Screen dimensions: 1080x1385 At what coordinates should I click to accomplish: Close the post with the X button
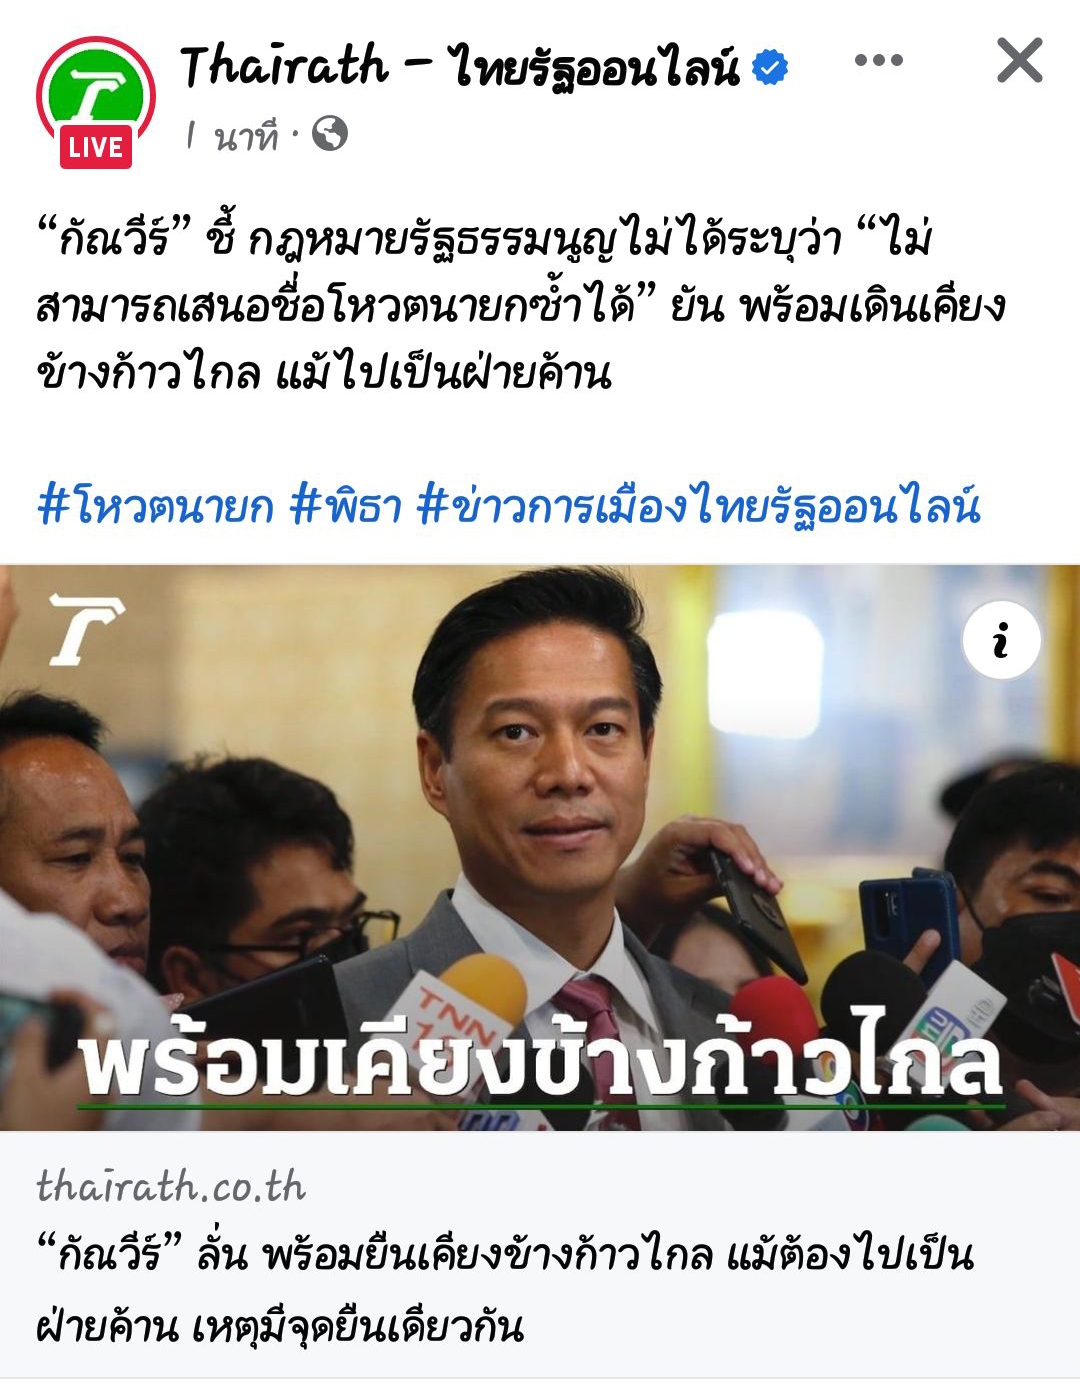(x=1019, y=62)
